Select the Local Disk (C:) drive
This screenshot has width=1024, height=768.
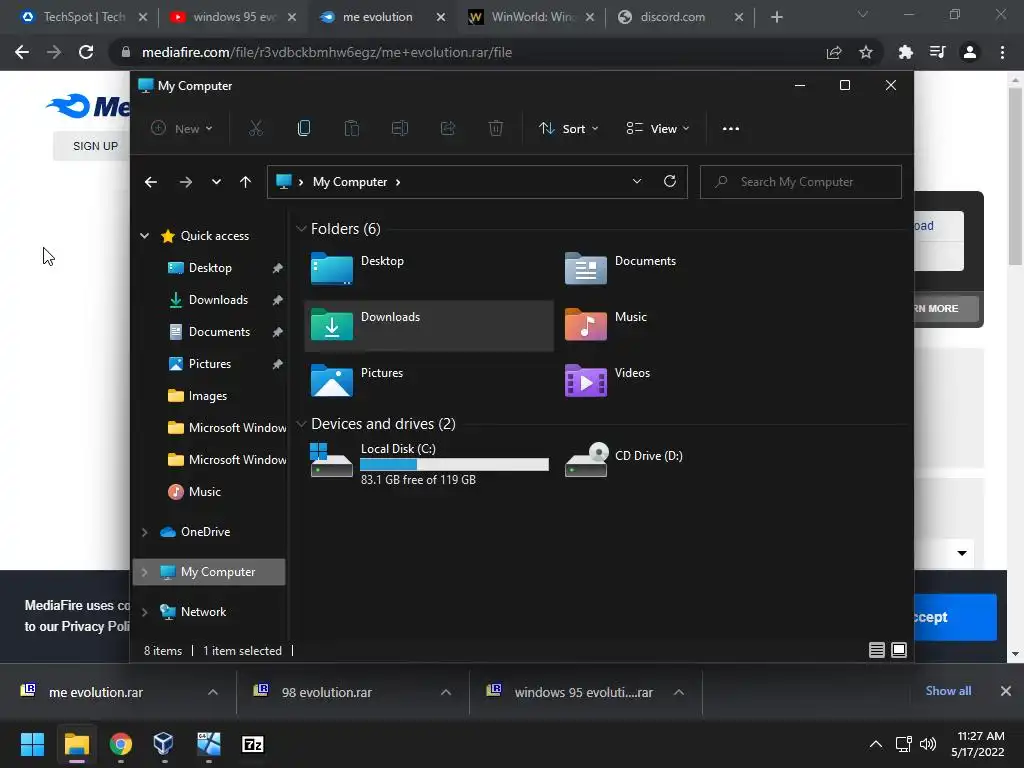(x=429, y=463)
